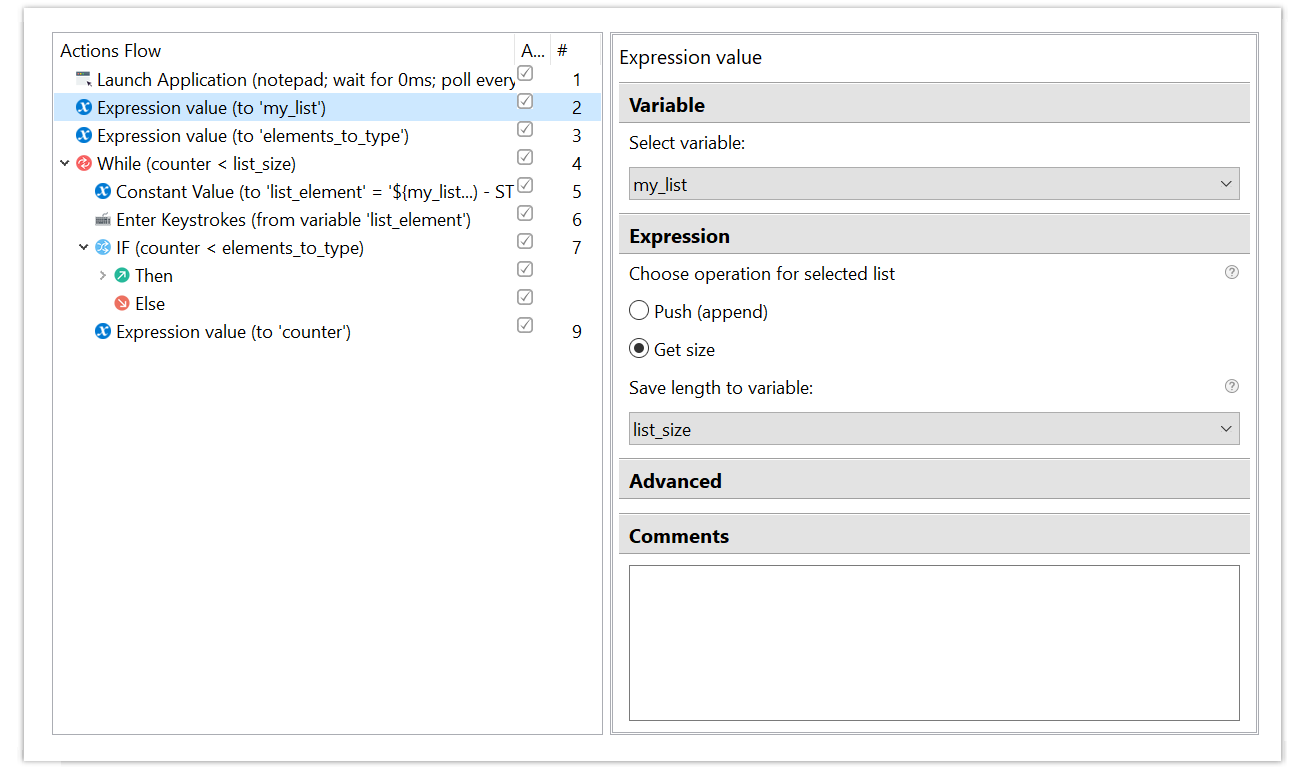Click row number 6 in the # column
Screen dimensions: 1305x778
point(577,219)
